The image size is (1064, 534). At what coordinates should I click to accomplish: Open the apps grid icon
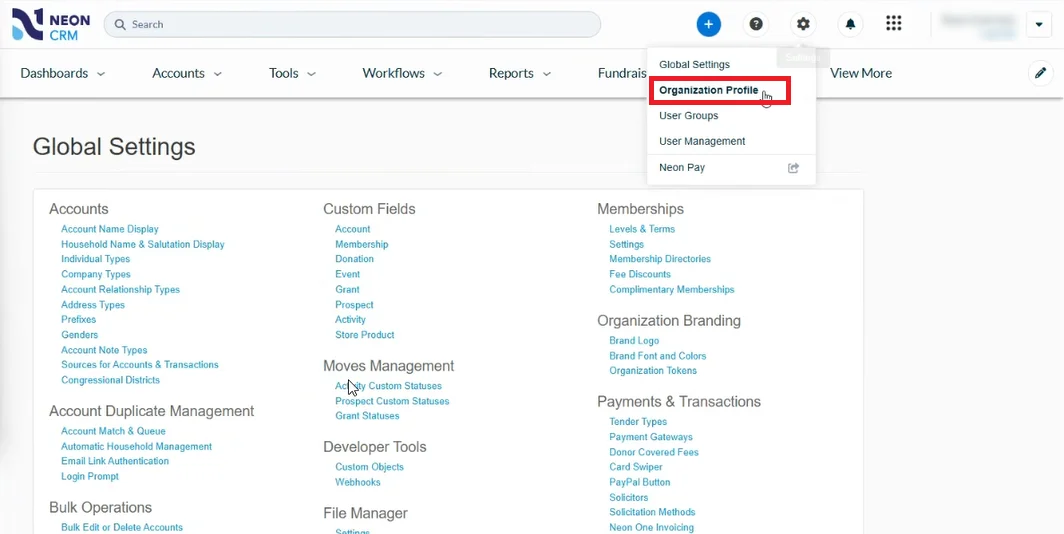coord(894,24)
